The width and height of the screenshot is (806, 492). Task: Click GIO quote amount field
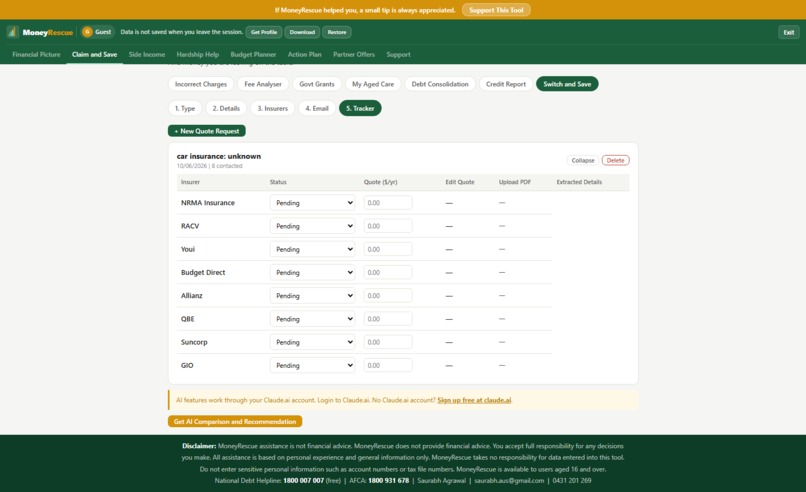(x=388, y=365)
